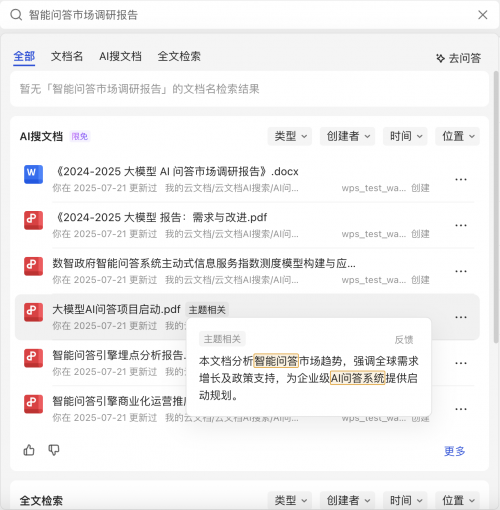Click the search input field

[250, 15]
